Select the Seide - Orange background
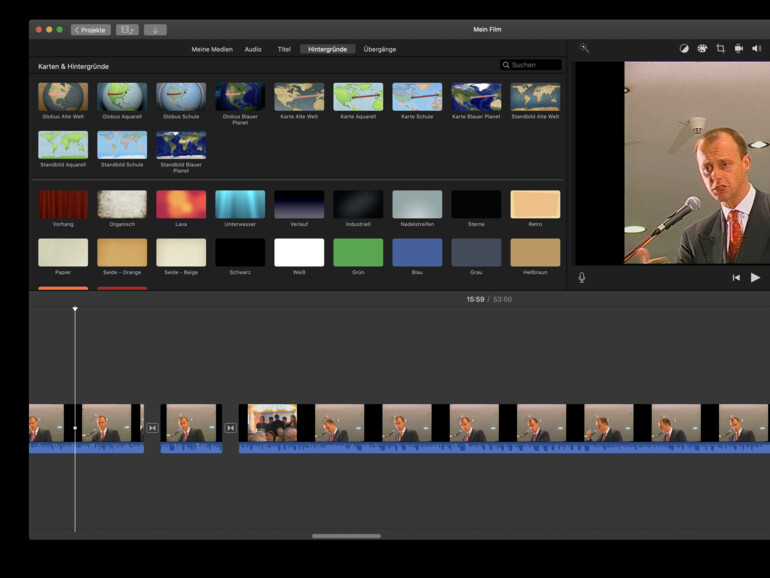Screen dimensions: 770x578 tap(122, 252)
